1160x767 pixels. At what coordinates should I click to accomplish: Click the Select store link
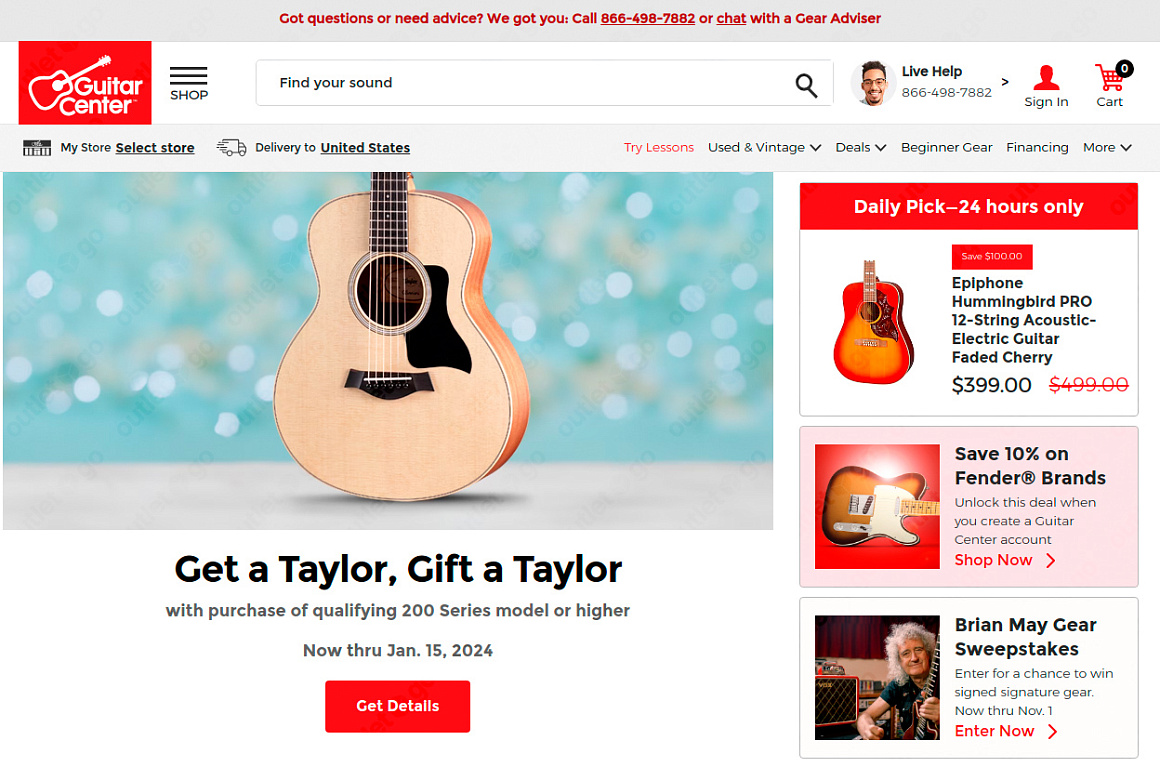click(155, 147)
